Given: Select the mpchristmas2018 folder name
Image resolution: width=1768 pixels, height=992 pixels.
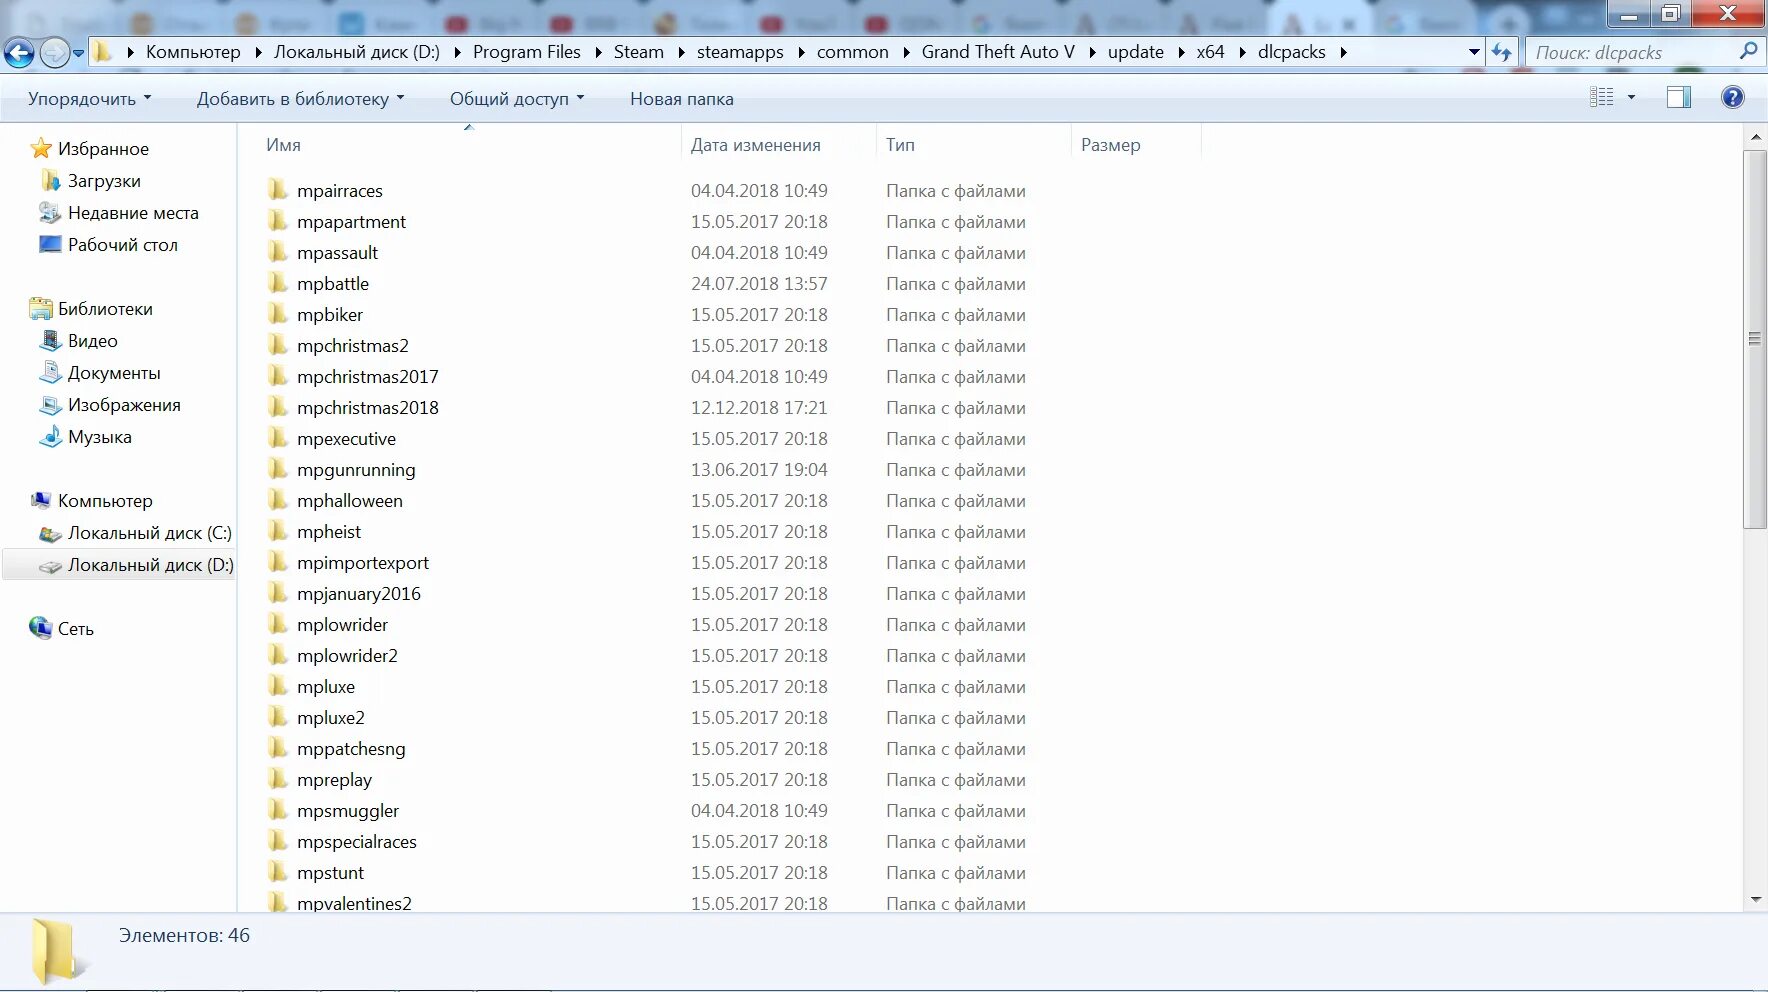Looking at the screenshot, I should coord(368,407).
